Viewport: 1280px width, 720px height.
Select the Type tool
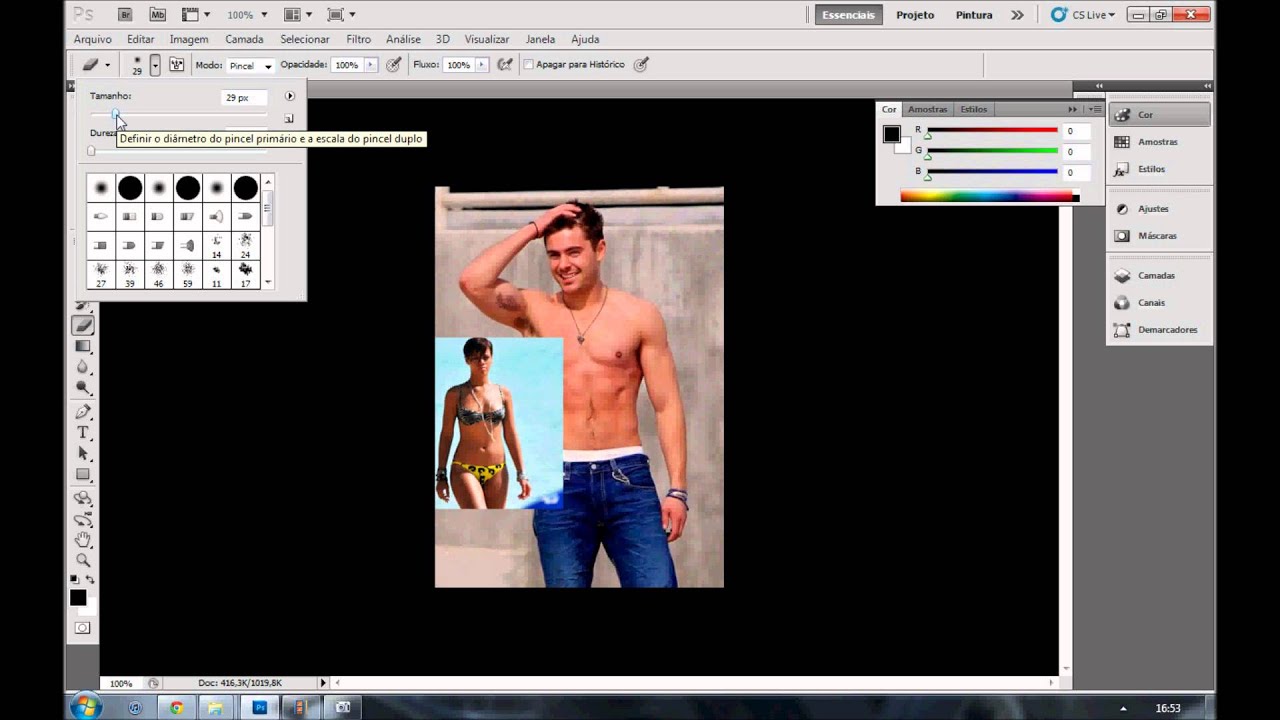(83, 433)
